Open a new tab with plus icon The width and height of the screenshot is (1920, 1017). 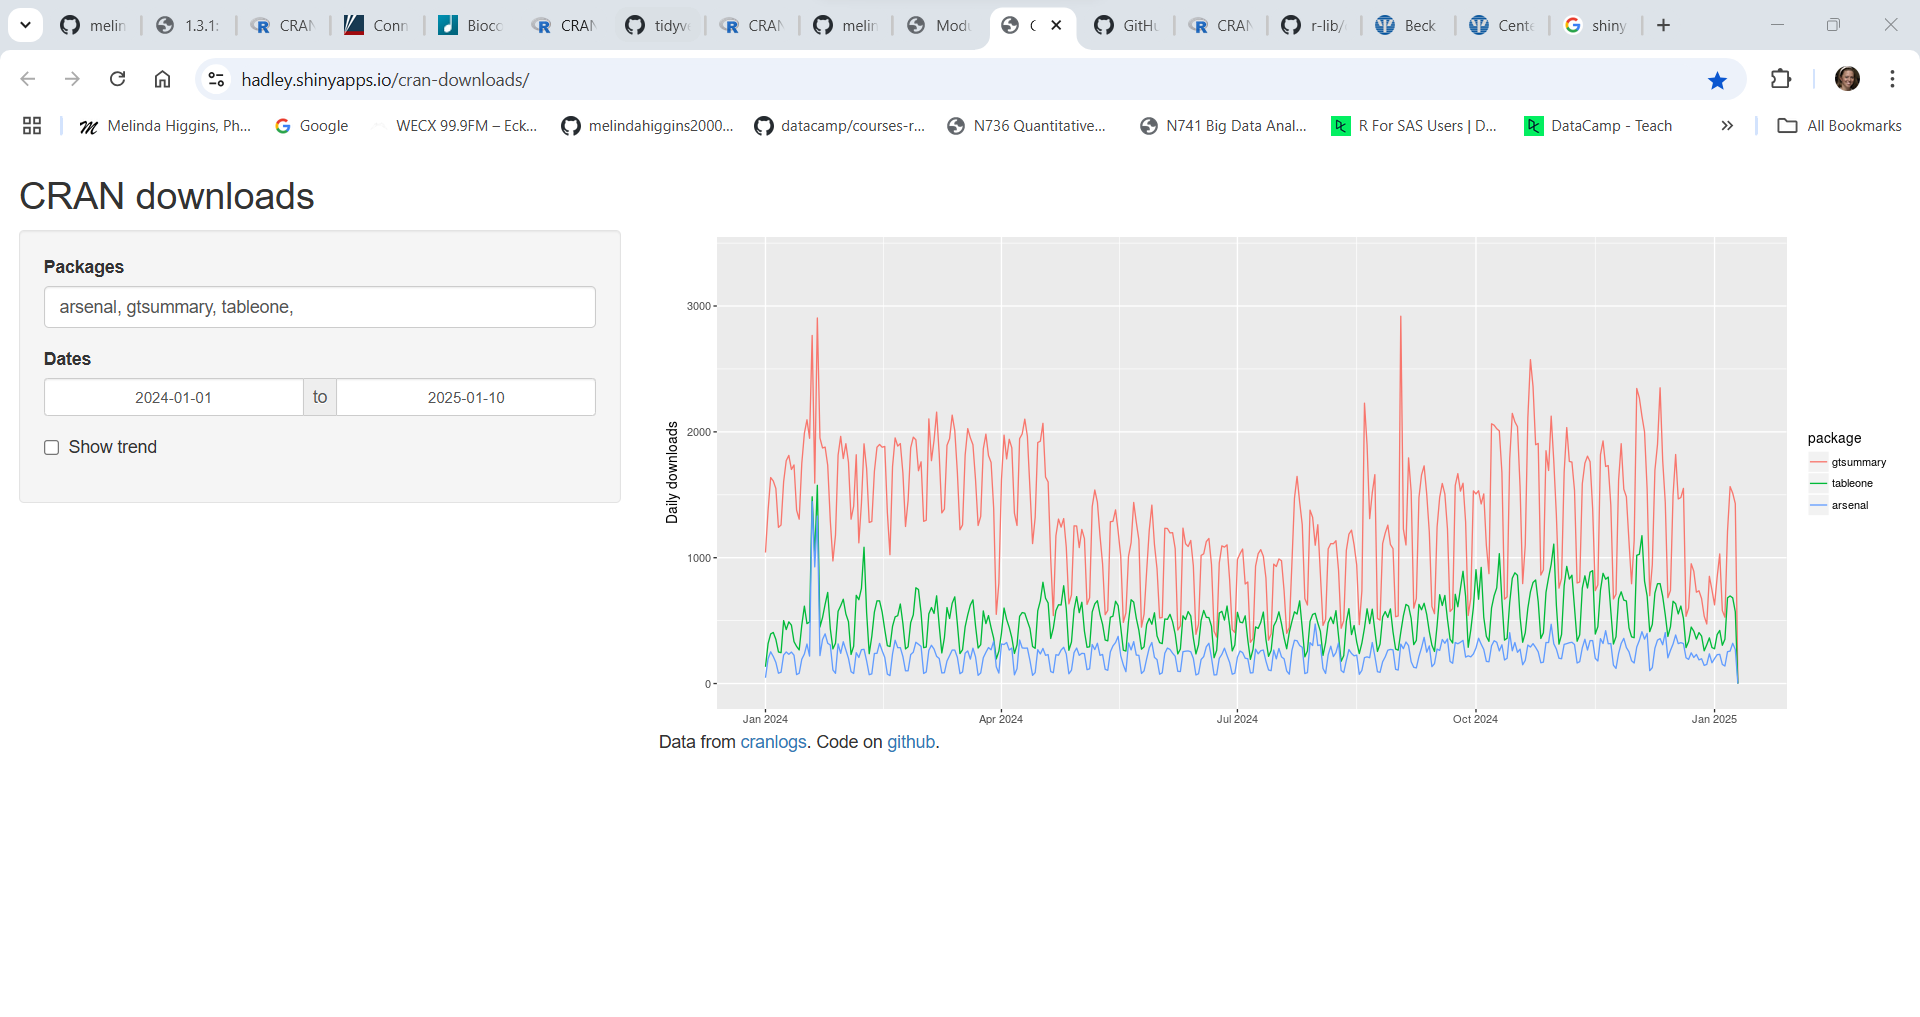(1663, 25)
